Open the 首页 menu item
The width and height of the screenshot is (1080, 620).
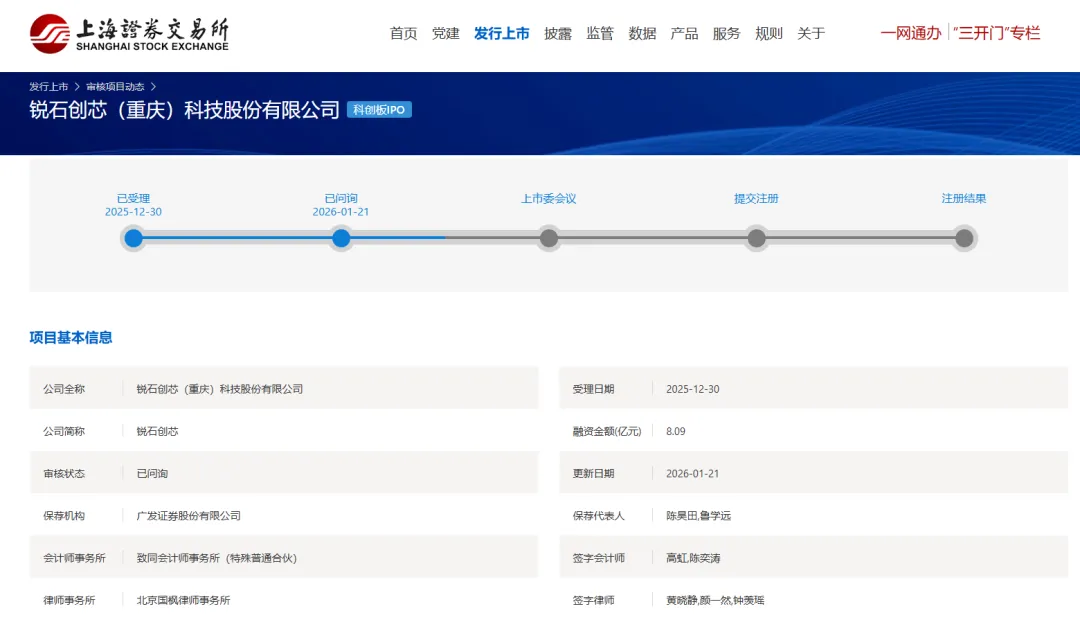pyautogui.click(x=404, y=33)
